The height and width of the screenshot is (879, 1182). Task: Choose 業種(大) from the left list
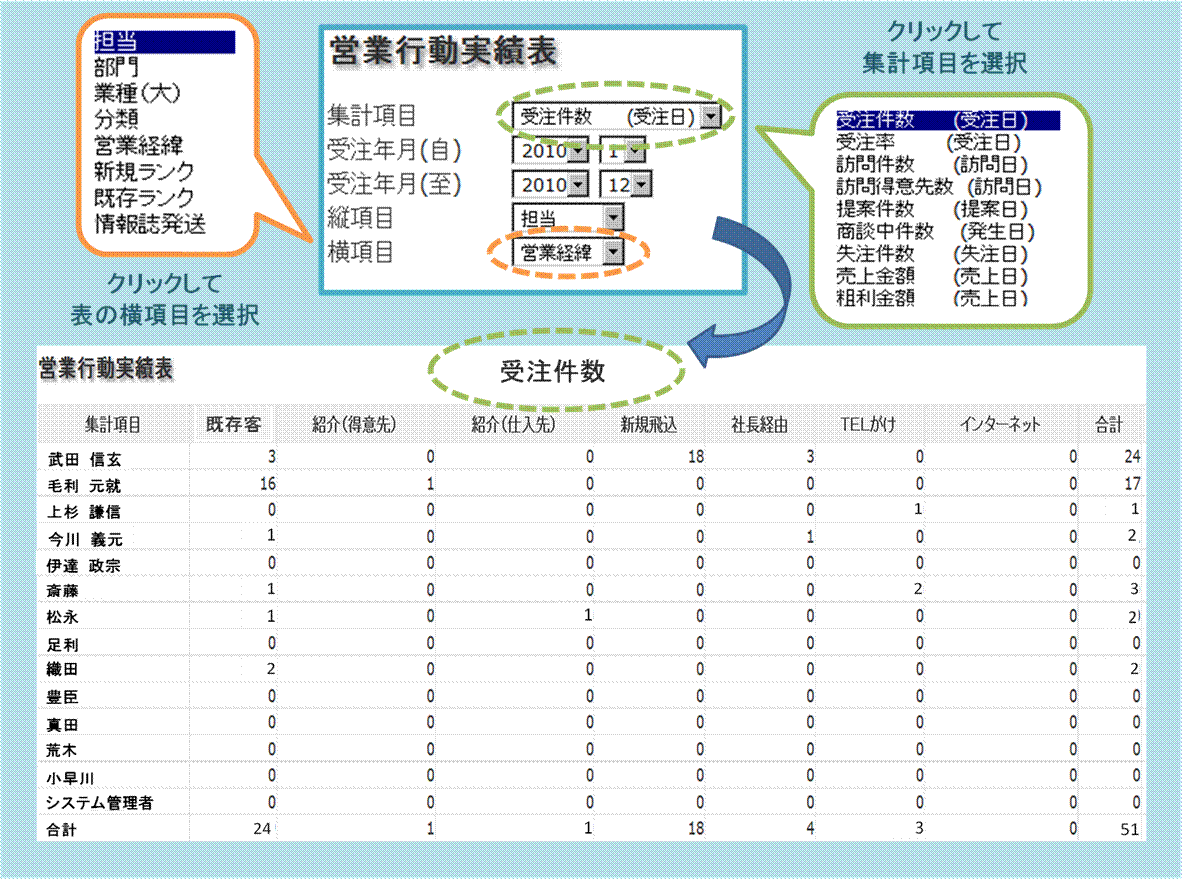(x=137, y=93)
